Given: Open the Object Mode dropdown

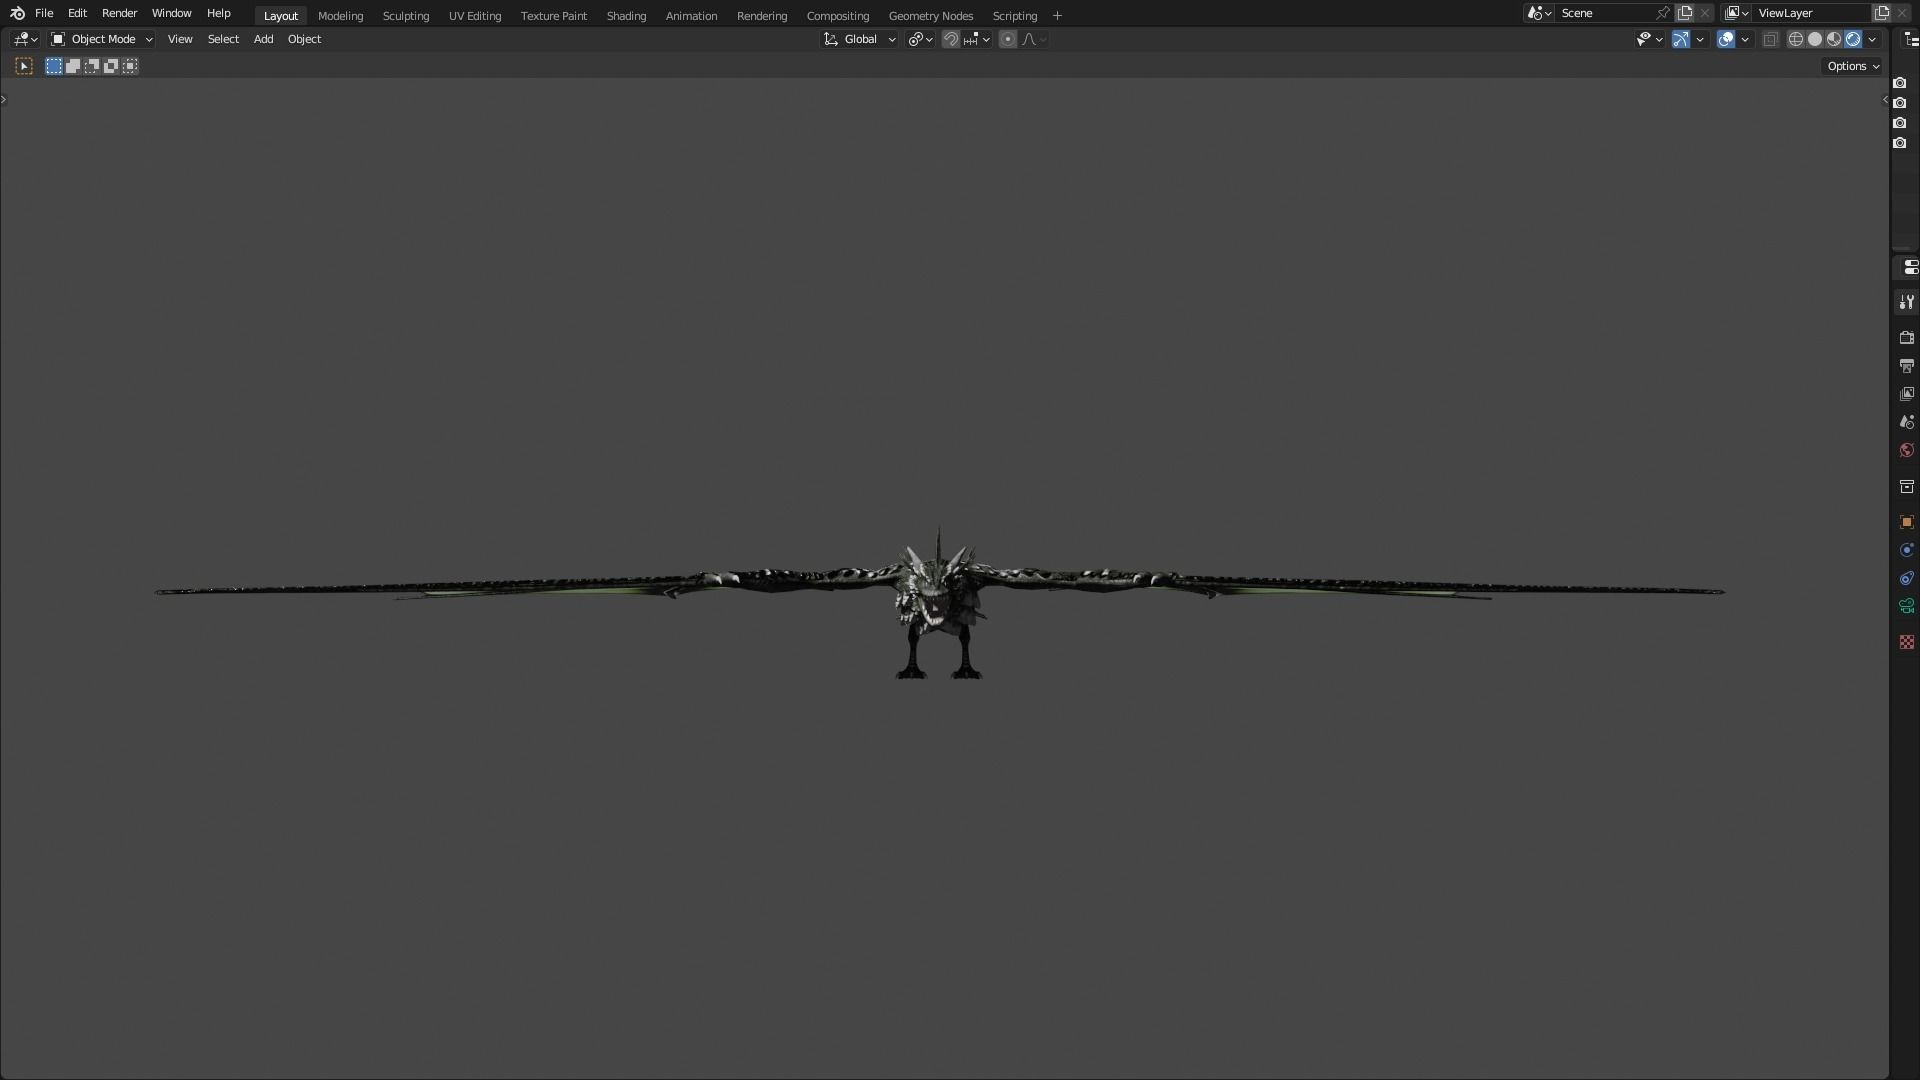Looking at the screenshot, I should [x=101, y=39].
